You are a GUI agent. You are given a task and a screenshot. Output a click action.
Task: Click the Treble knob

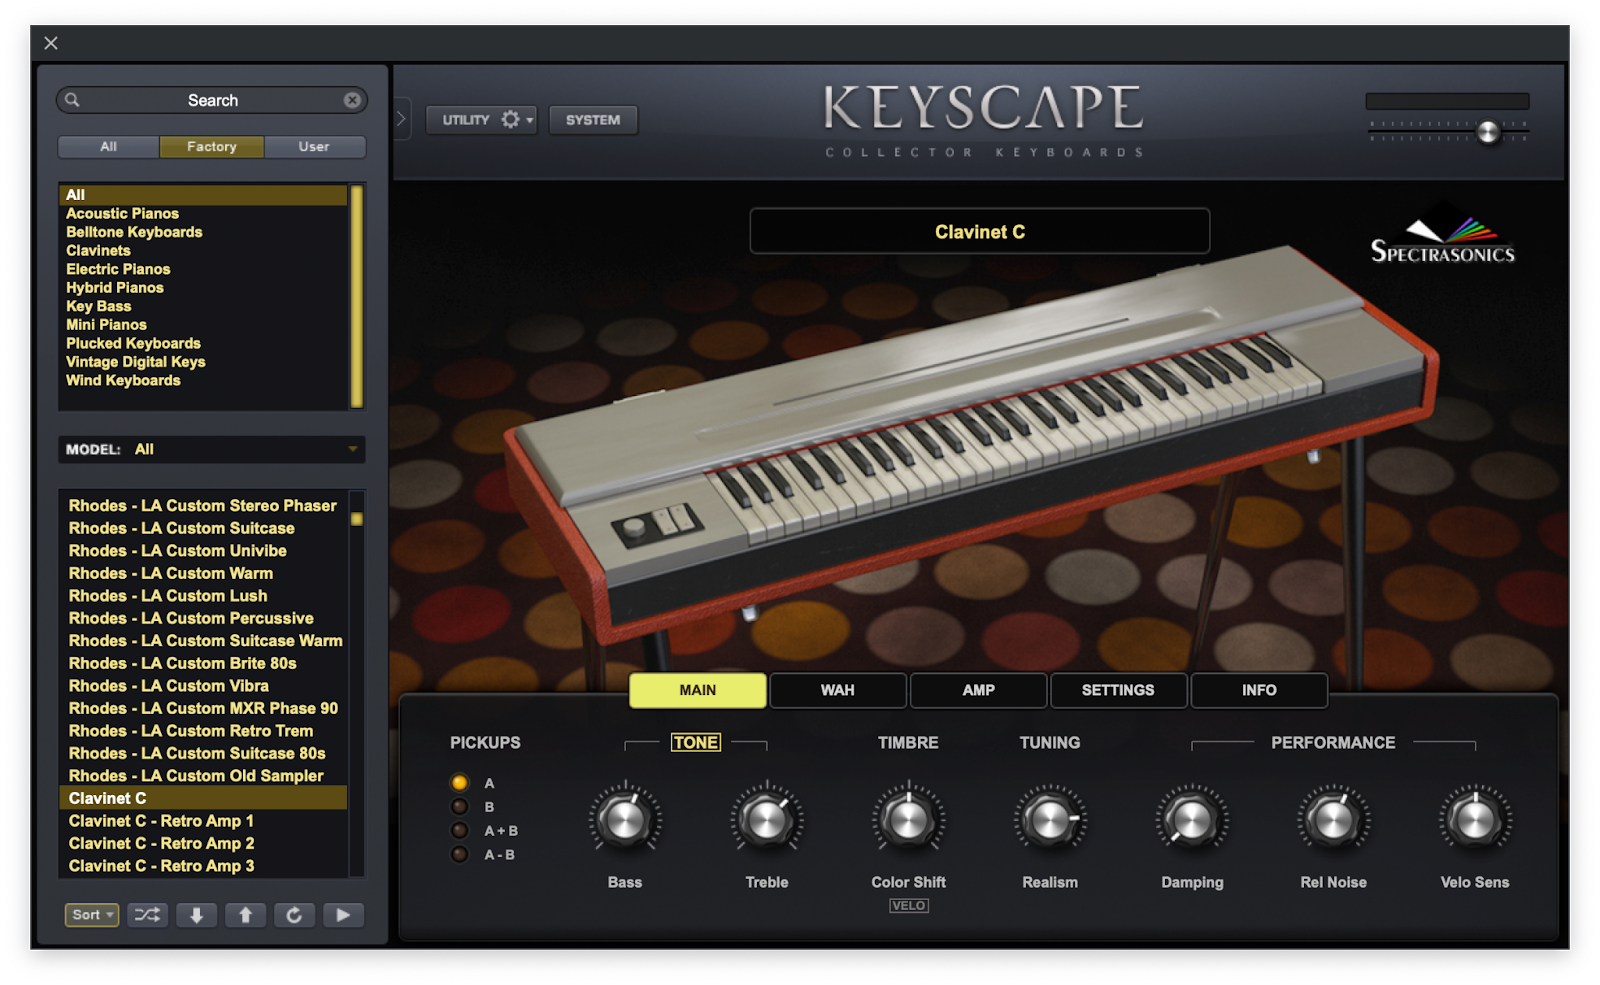(767, 820)
